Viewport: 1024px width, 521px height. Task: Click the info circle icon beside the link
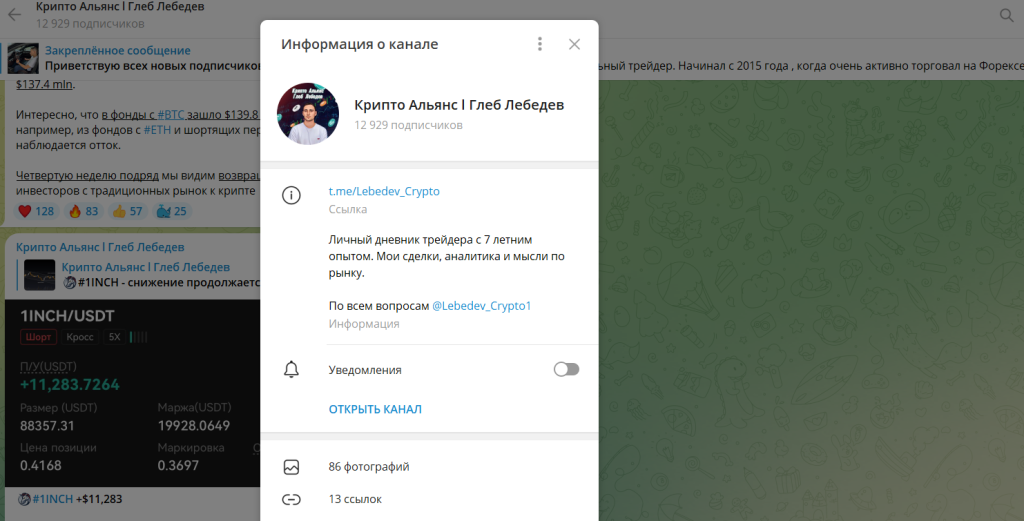pos(291,195)
